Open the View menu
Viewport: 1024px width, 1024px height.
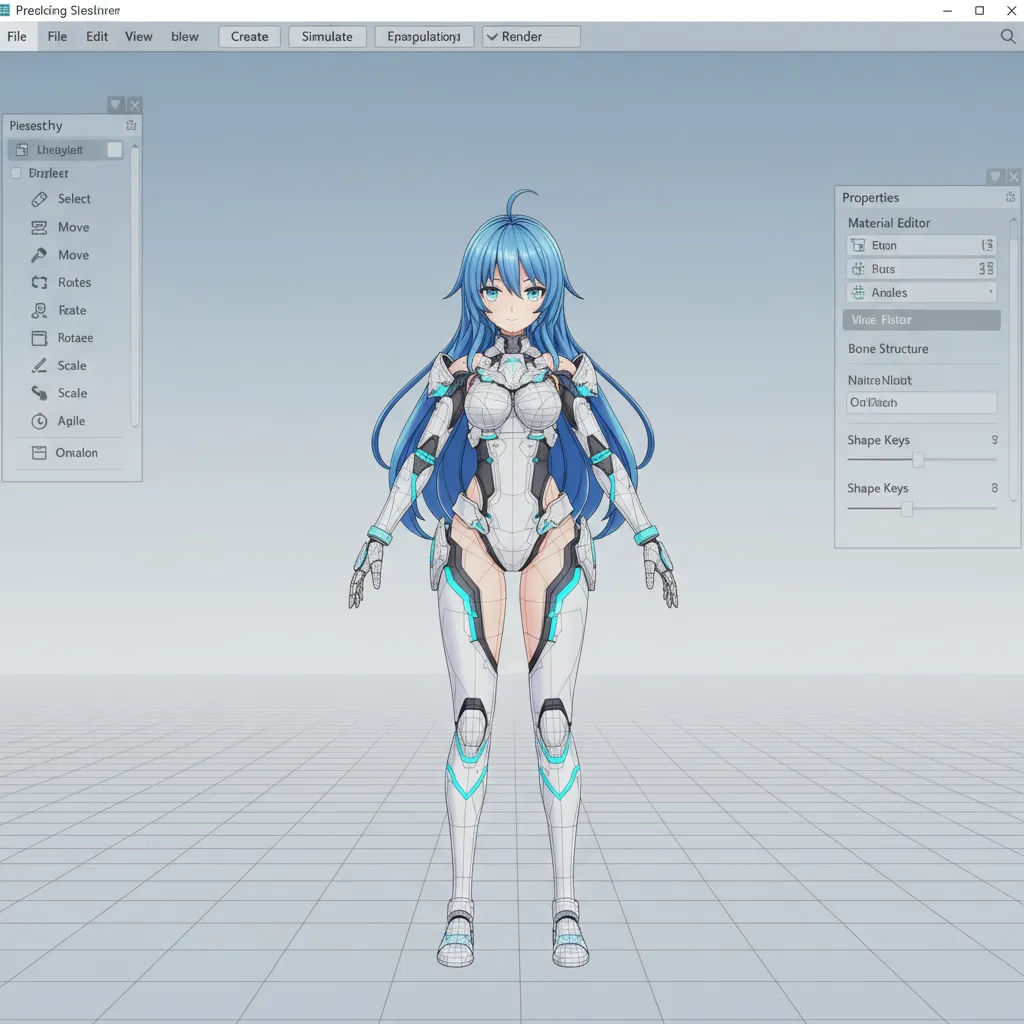pos(139,37)
